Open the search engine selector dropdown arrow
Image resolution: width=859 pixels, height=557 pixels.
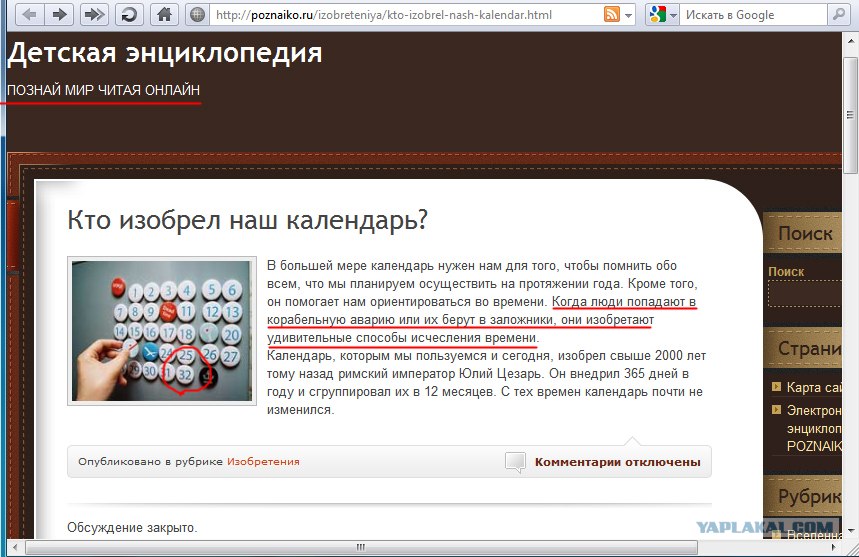pyautogui.click(x=674, y=15)
